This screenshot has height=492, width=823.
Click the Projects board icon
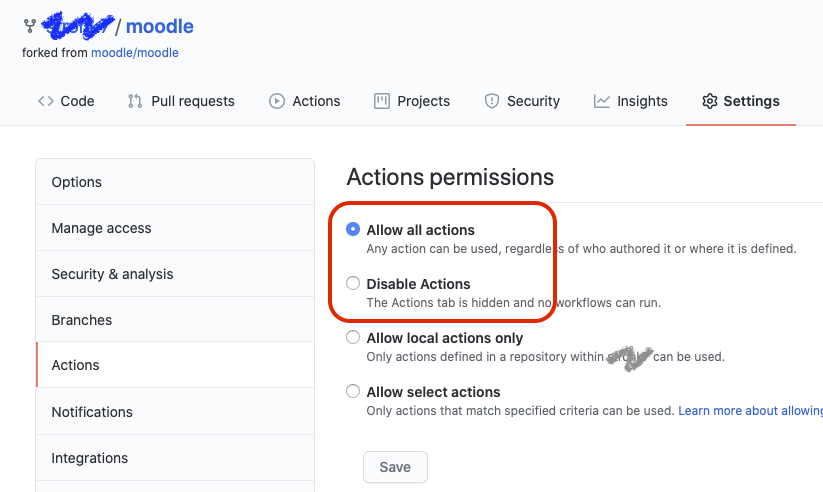(x=382, y=101)
